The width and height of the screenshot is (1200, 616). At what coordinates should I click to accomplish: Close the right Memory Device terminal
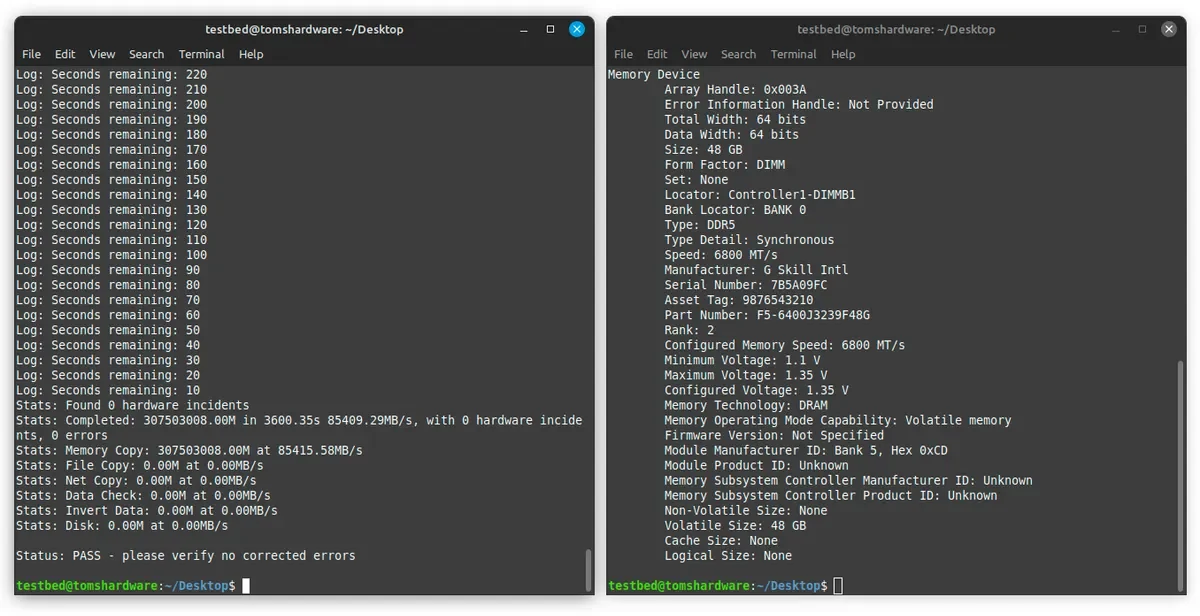pyautogui.click(x=1168, y=30)
